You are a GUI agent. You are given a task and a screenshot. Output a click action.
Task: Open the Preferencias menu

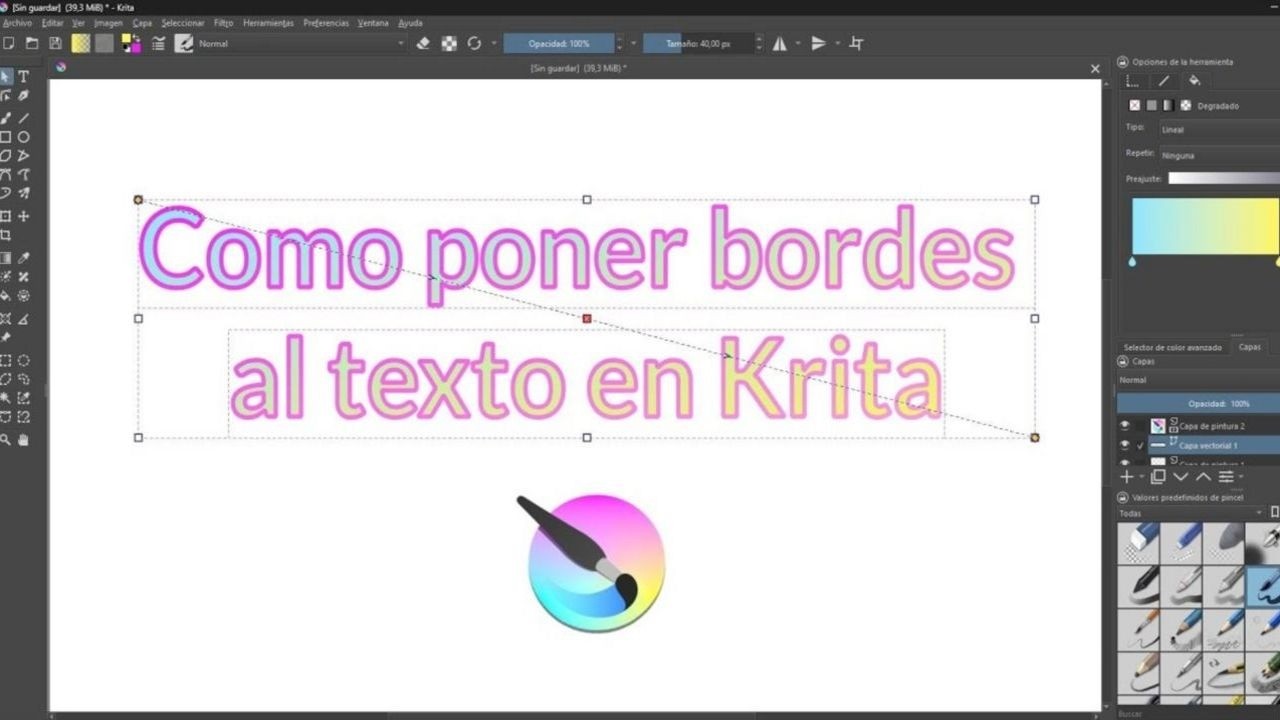(x=326, y=22)
